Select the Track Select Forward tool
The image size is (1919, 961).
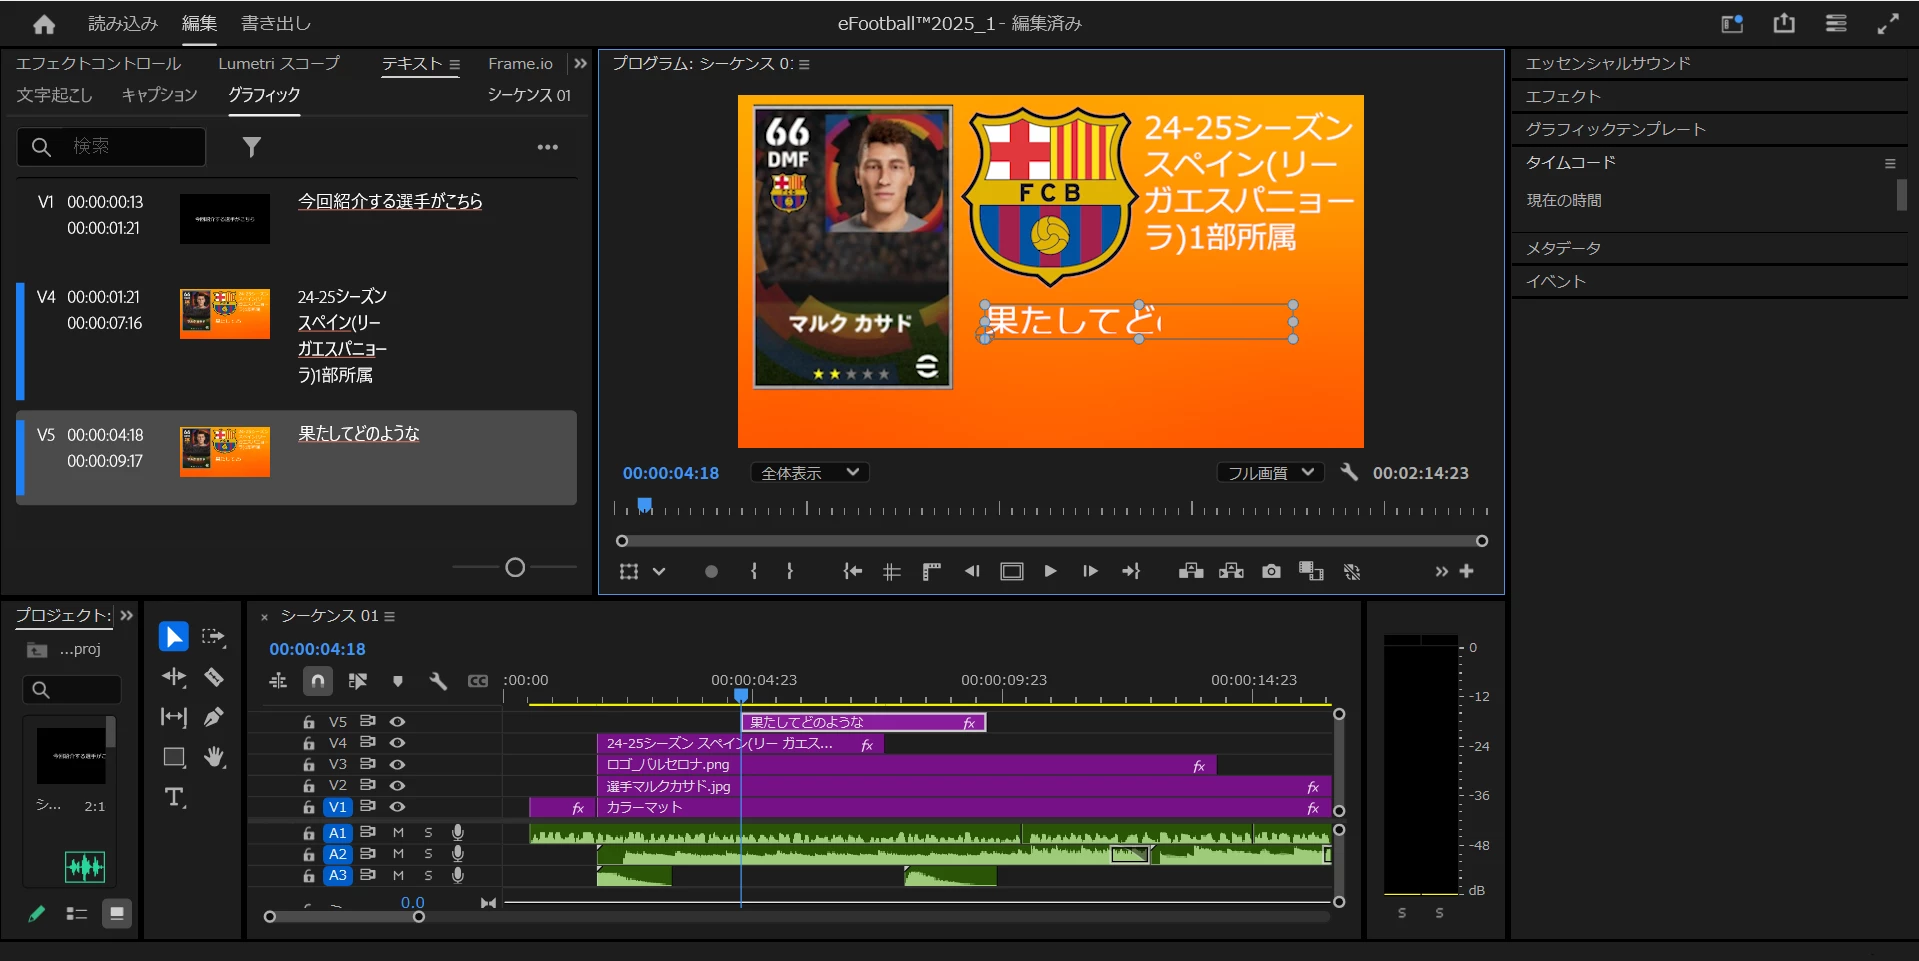213,637
